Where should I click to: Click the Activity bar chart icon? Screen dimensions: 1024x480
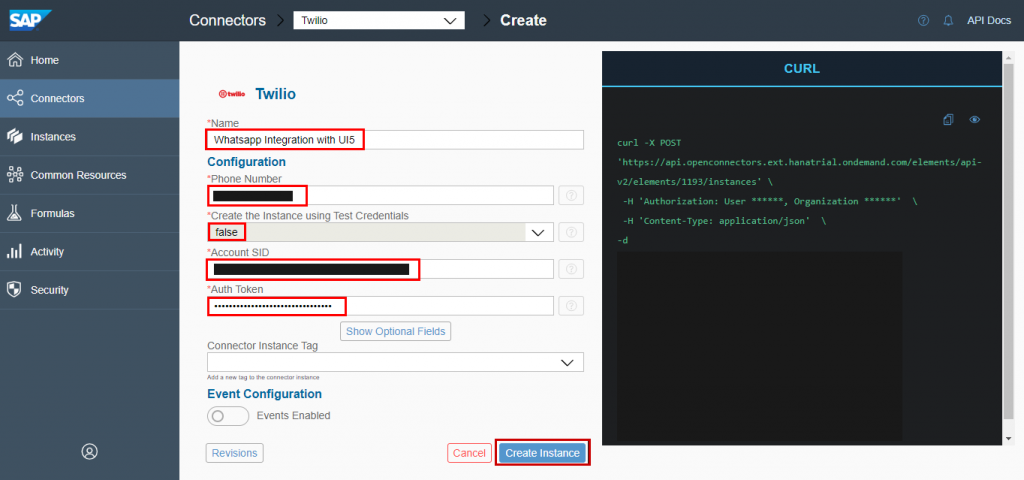click(14, 252)
